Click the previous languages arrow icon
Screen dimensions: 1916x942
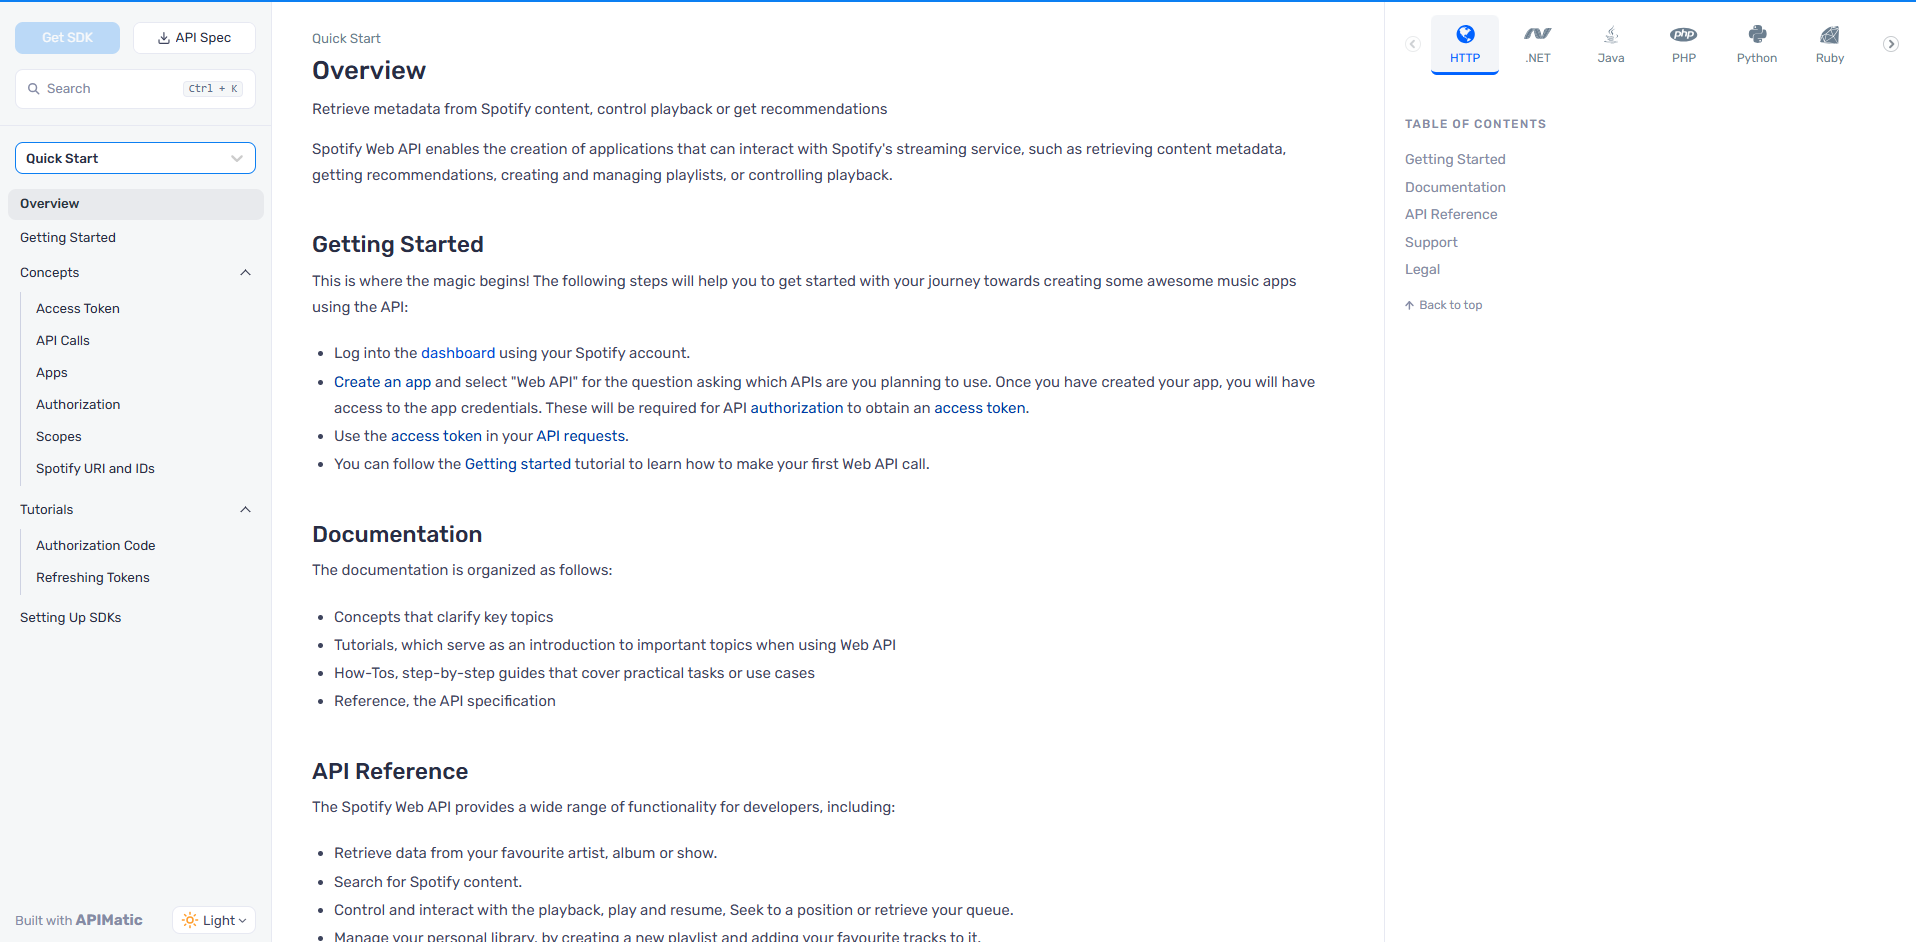[x=1413, y=44]
